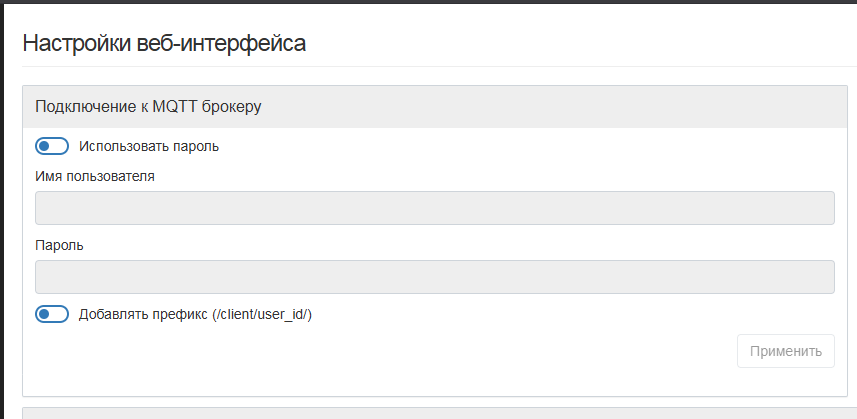Screen dimensions: 857x419
Task: Select the 'Пароль' field label
Action: pos(59,245)
